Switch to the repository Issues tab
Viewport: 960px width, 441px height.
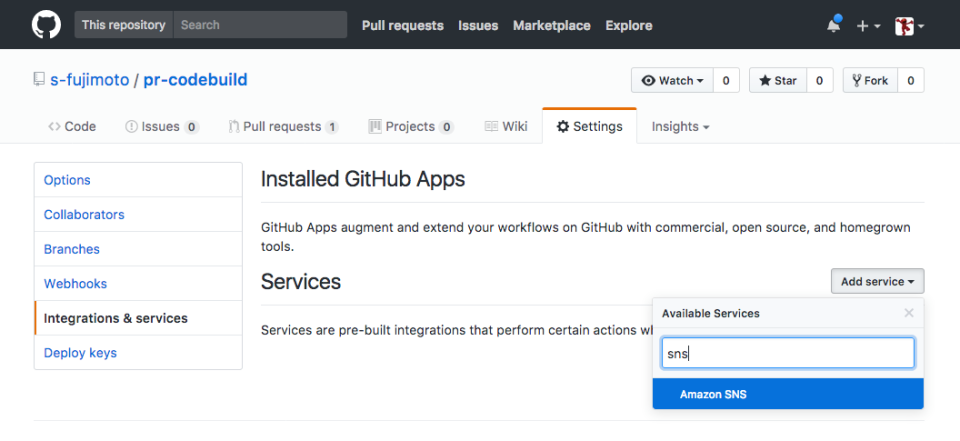click(162, 126)
